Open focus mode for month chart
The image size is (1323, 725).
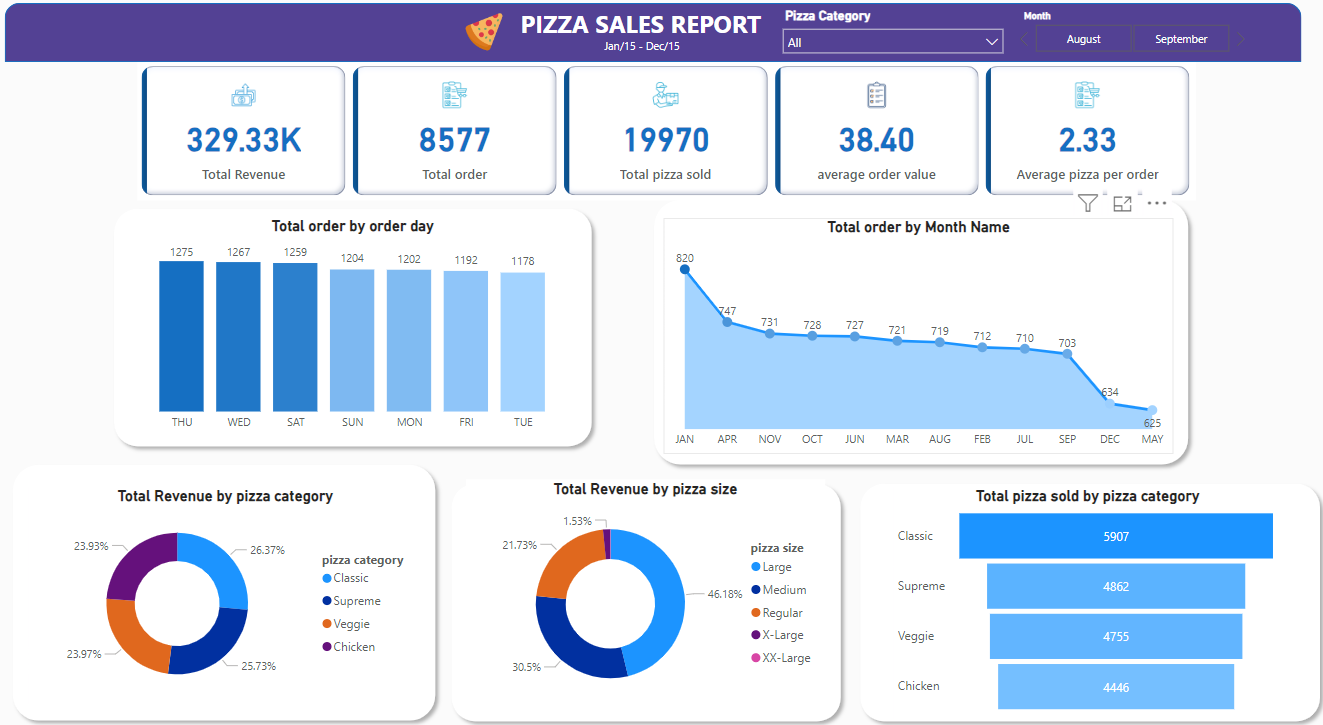[1122, 204]
